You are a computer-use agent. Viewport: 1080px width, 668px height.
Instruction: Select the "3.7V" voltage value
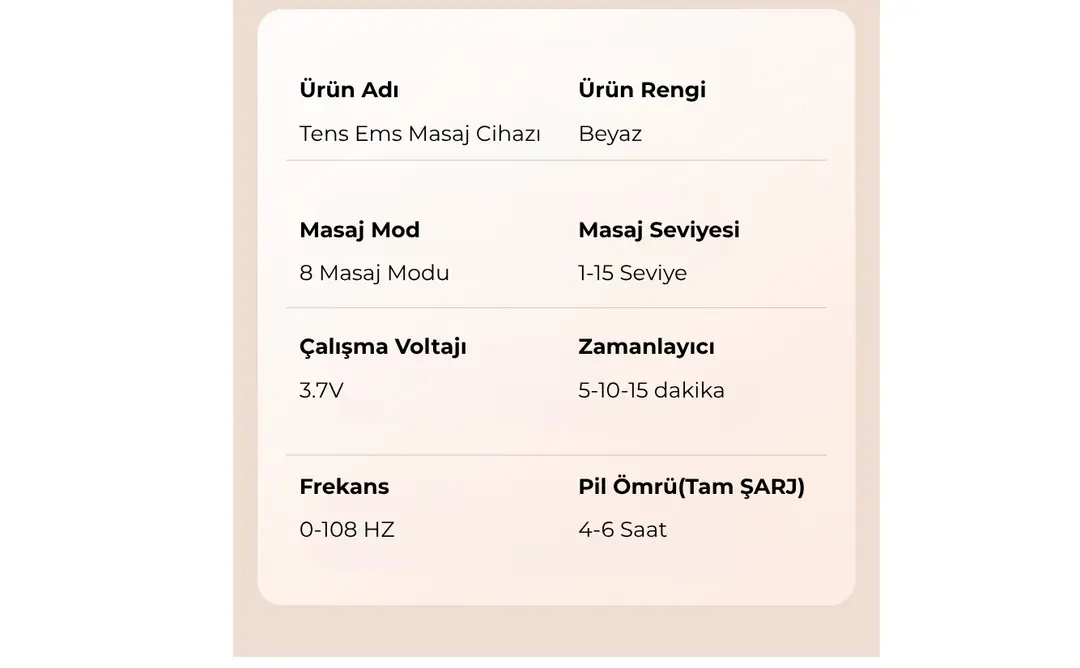321,390
